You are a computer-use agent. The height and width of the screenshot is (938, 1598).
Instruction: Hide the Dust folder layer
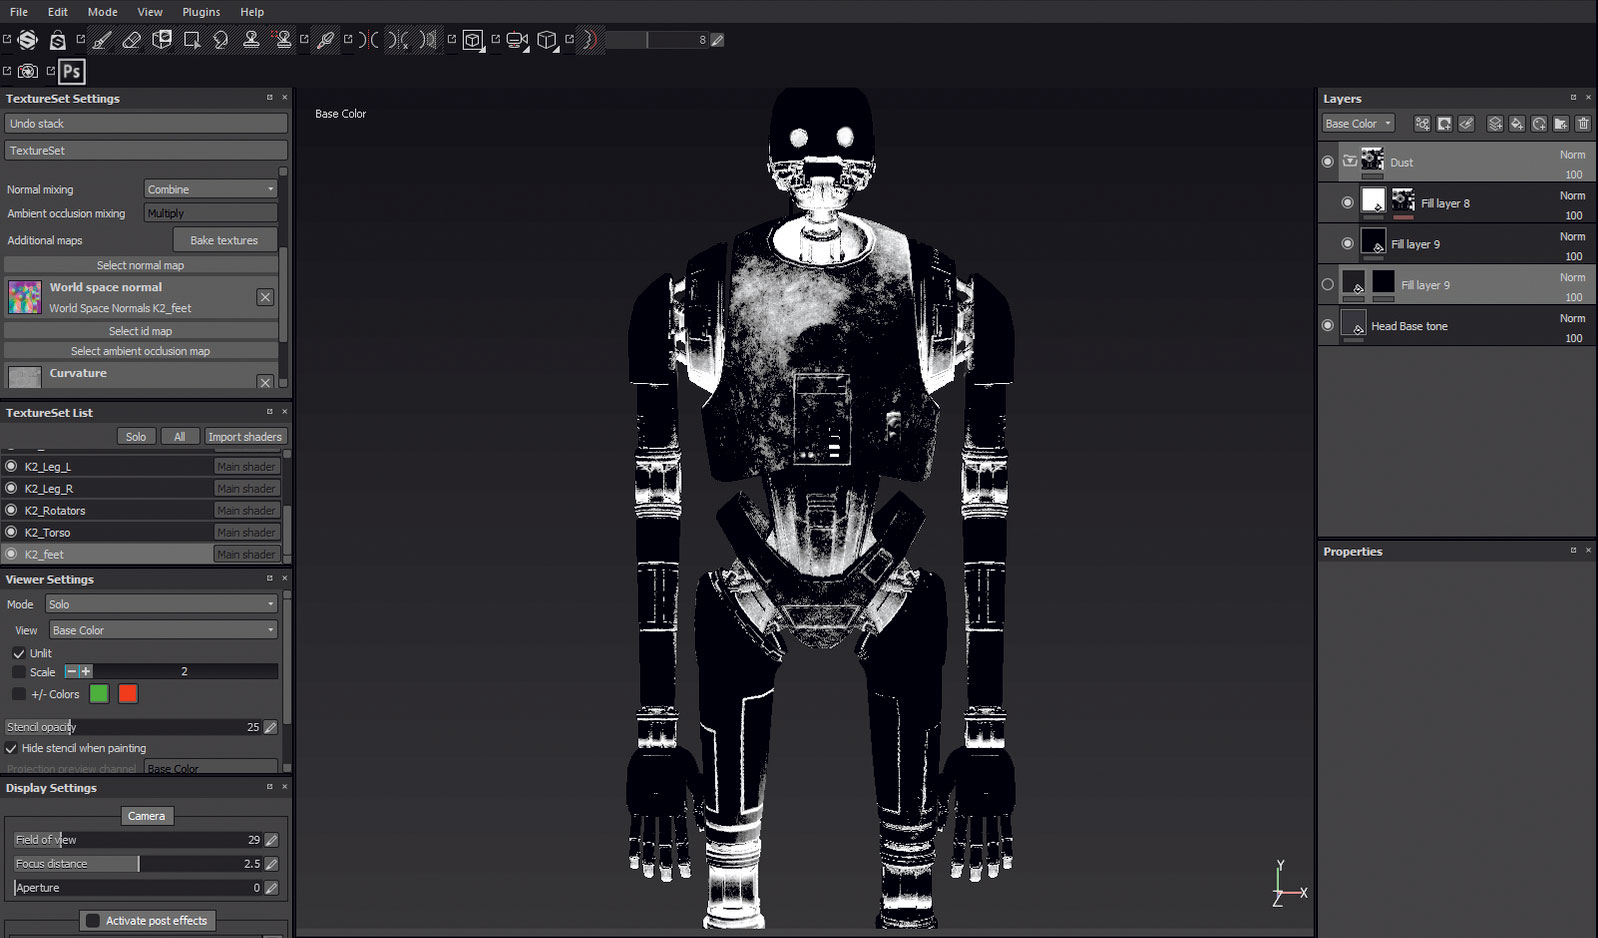point(1328,162)
